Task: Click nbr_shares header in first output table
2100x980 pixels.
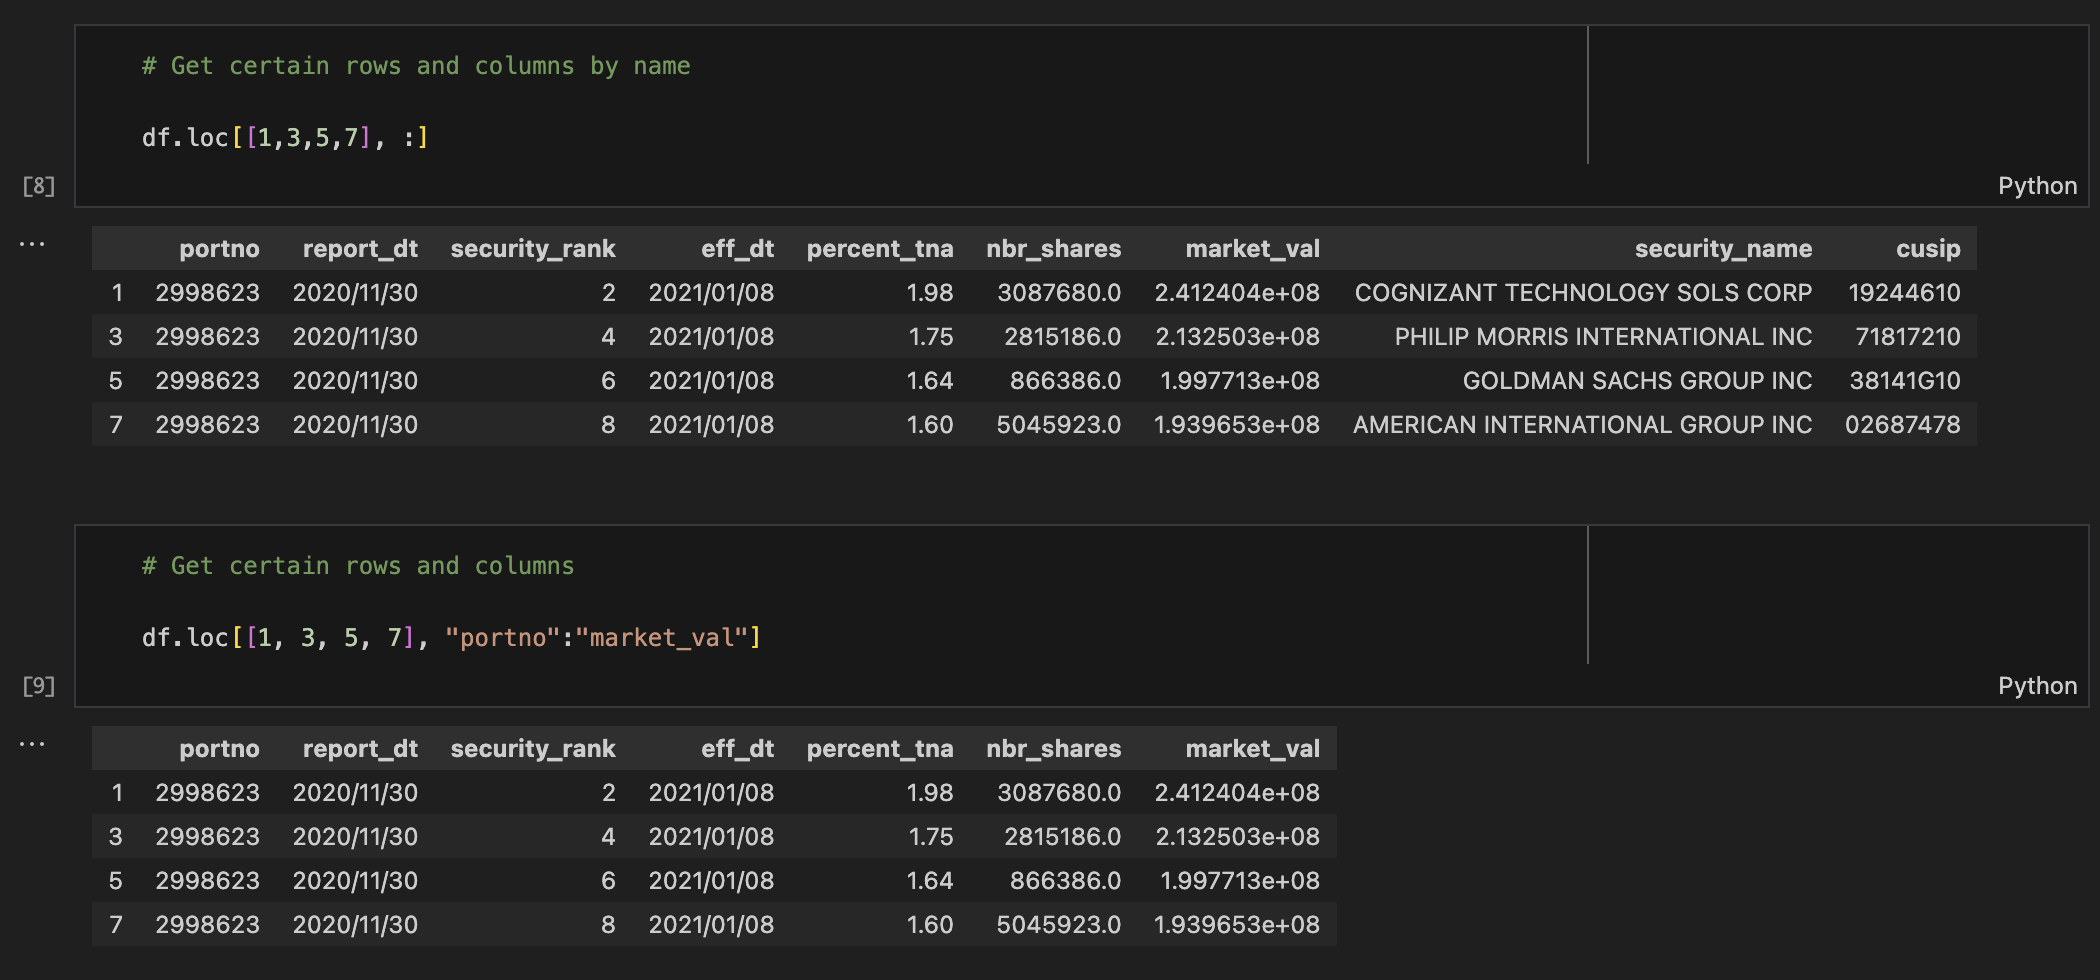Action: (1053, 249)
